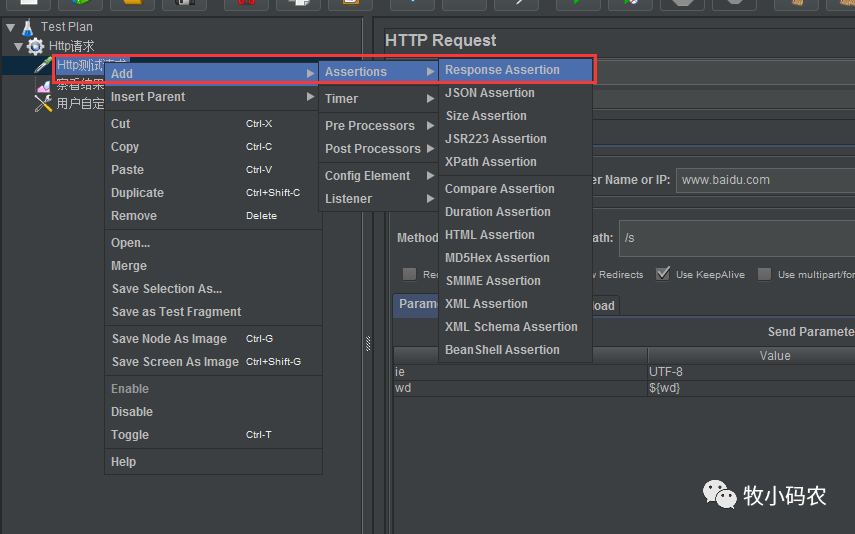855x534 pixels.
Task: Collapse the Test Plan tree node
Action: 10,27
